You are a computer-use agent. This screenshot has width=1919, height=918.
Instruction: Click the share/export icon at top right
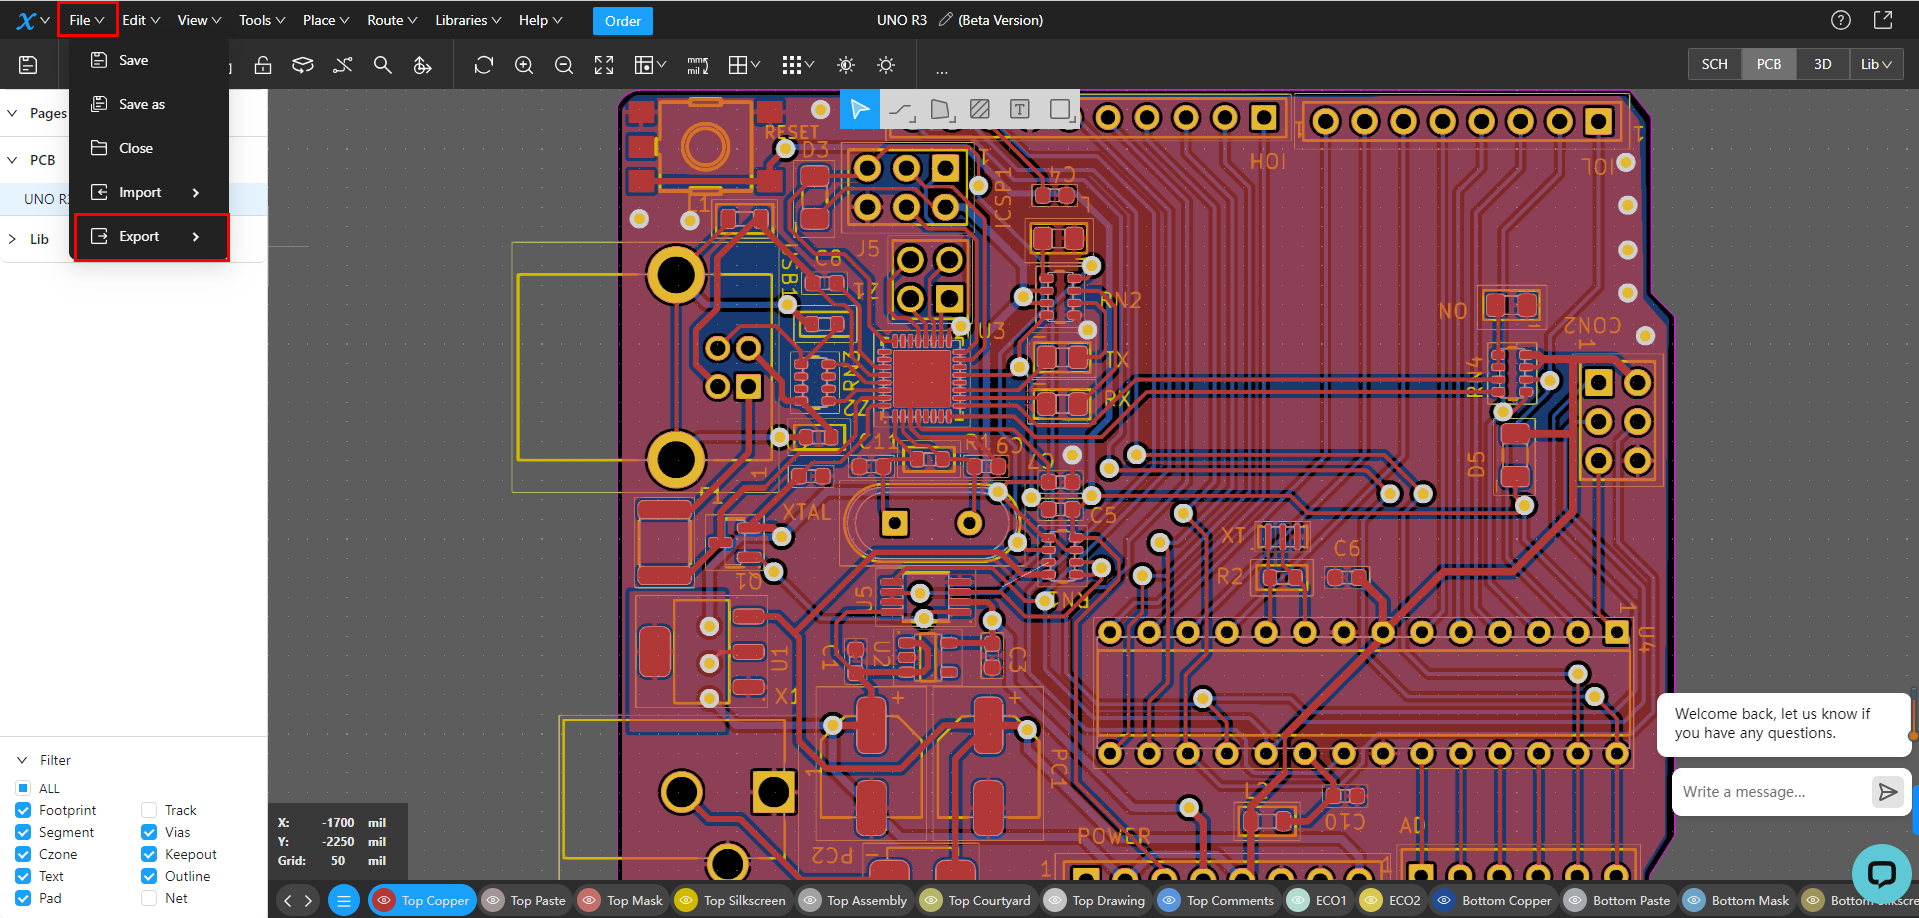[x=1883, y=20]
